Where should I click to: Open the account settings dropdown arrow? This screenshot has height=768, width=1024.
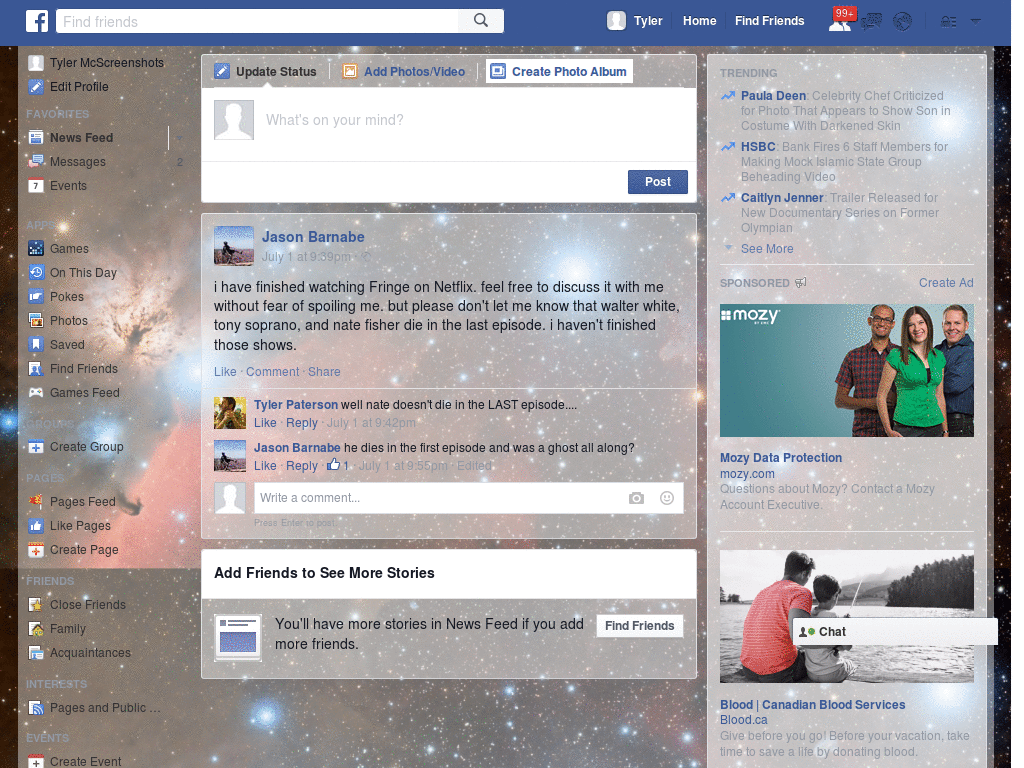tap(976, 20)
